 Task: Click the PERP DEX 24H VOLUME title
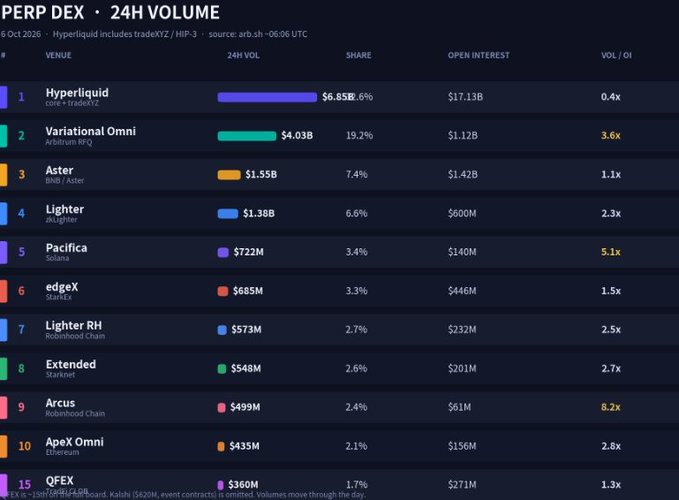click(x=110, y=13)
